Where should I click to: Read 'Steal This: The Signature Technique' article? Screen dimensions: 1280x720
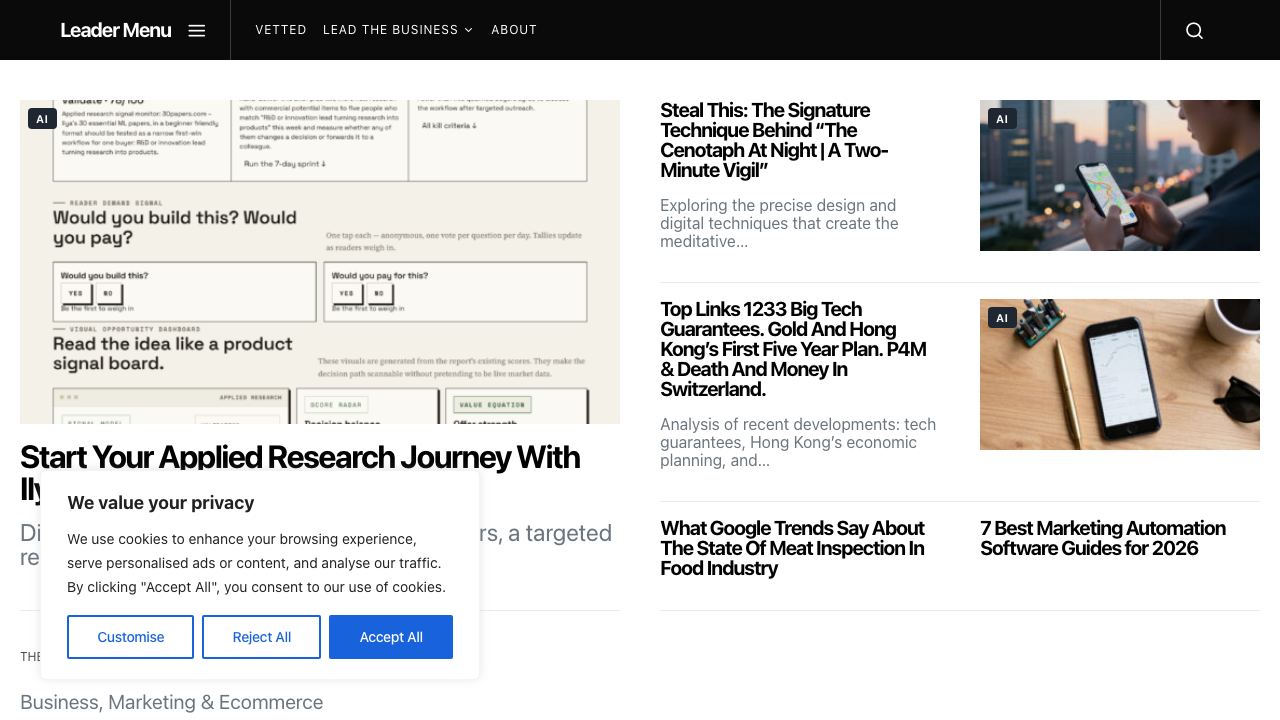coord(774,140)
